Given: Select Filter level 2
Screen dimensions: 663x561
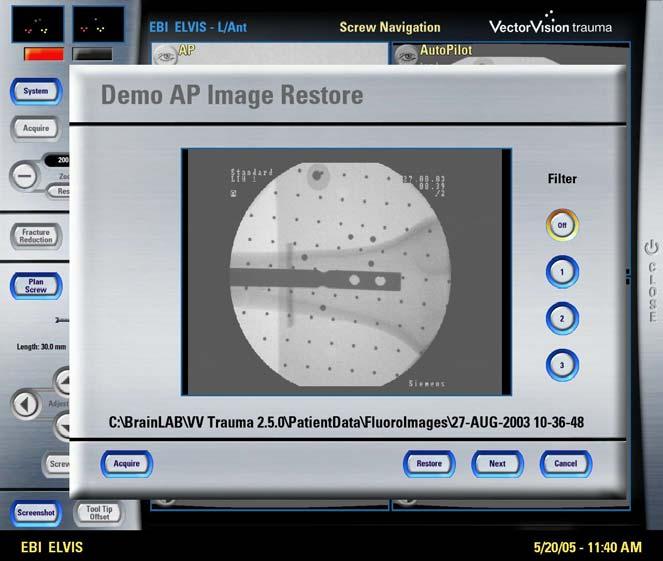Looking at the screenshot, I should pos(562,318).
